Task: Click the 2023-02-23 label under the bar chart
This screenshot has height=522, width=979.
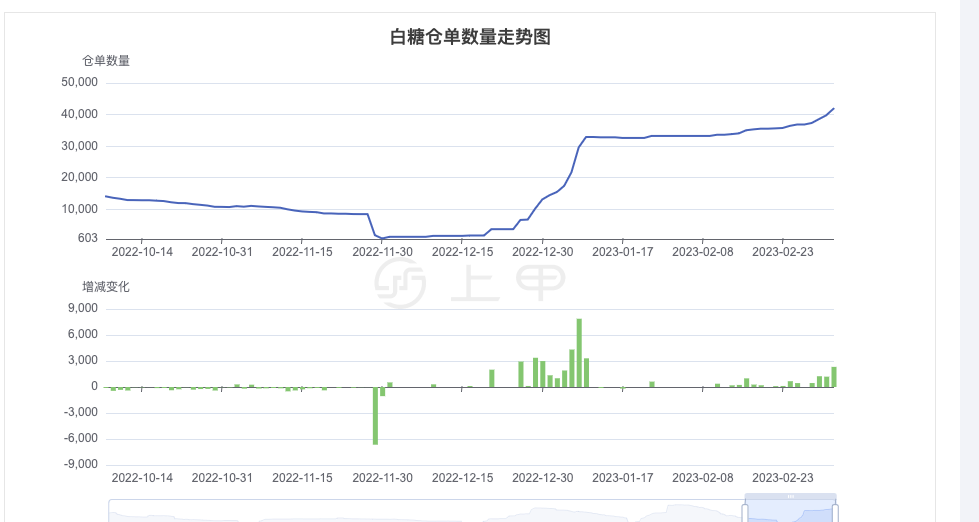Action: coord(782,478)
